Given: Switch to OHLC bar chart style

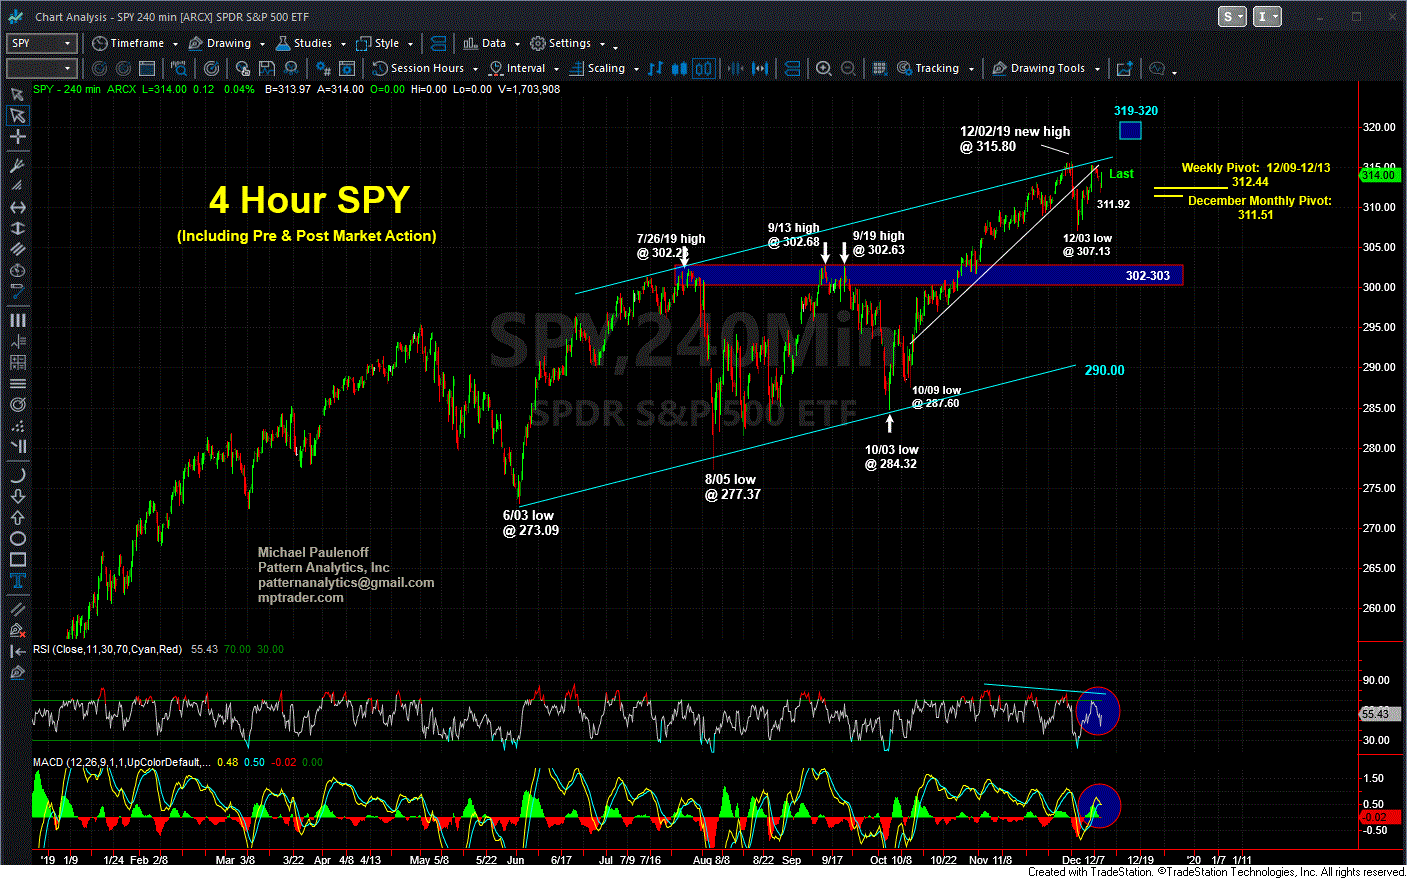Looking at the screenshot, I should pyautogui.click(x=656, y=68).
